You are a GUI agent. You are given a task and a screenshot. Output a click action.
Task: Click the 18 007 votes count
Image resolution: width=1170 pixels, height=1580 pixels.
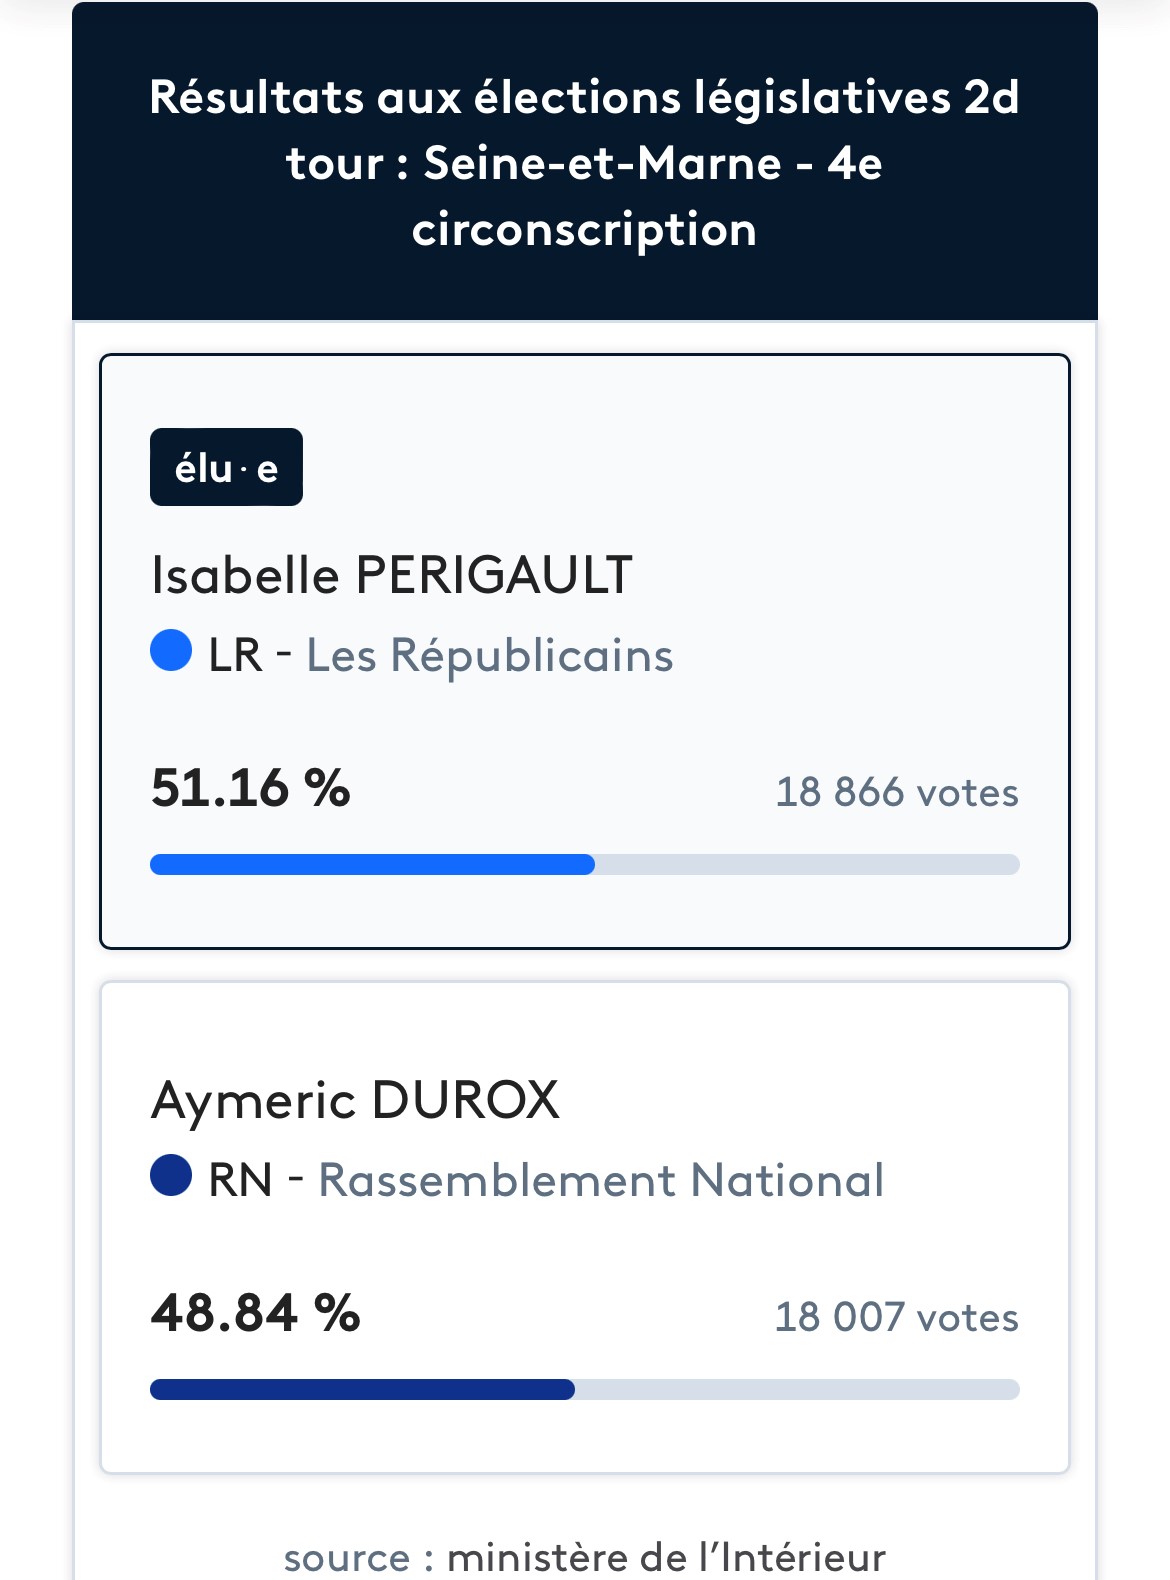click(897, 1317)
